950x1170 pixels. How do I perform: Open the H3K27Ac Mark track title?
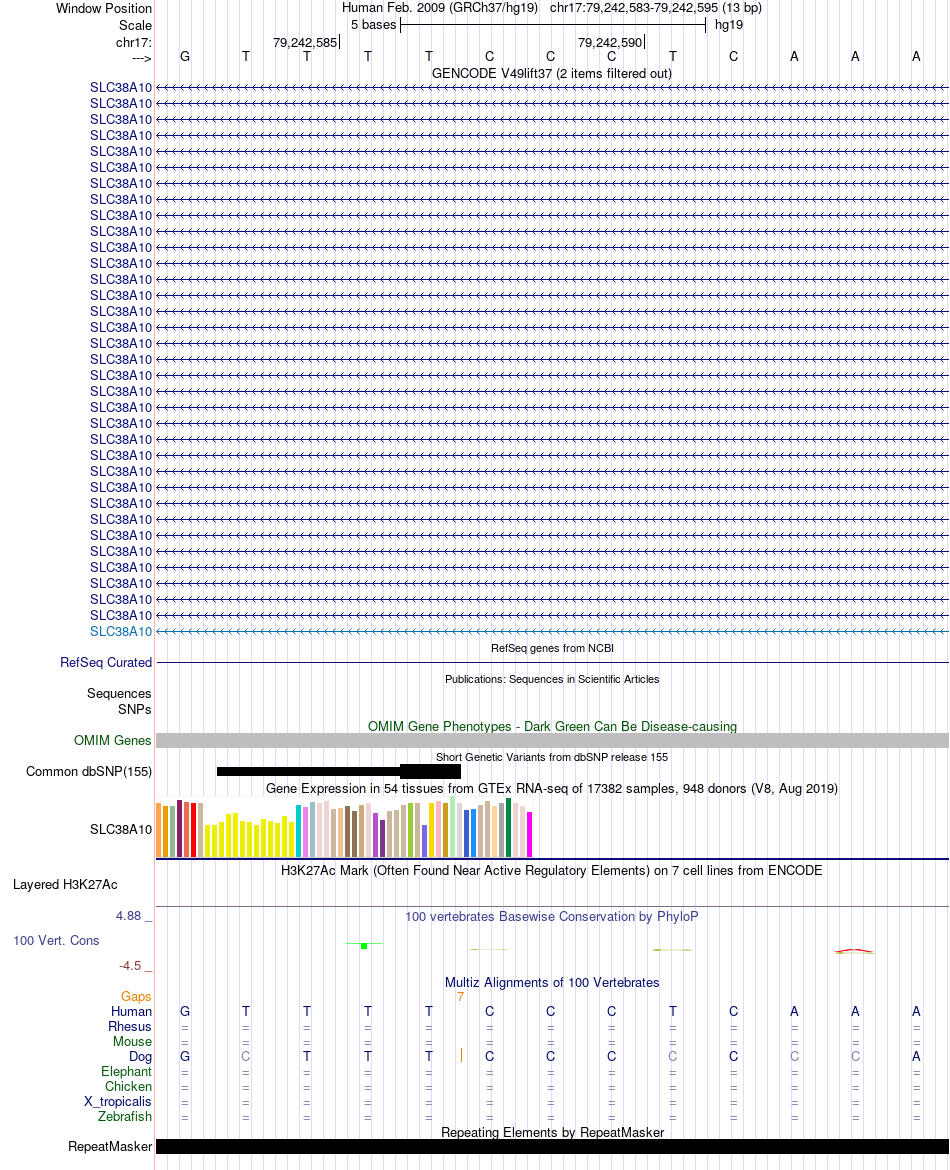[x=551, y=870]
